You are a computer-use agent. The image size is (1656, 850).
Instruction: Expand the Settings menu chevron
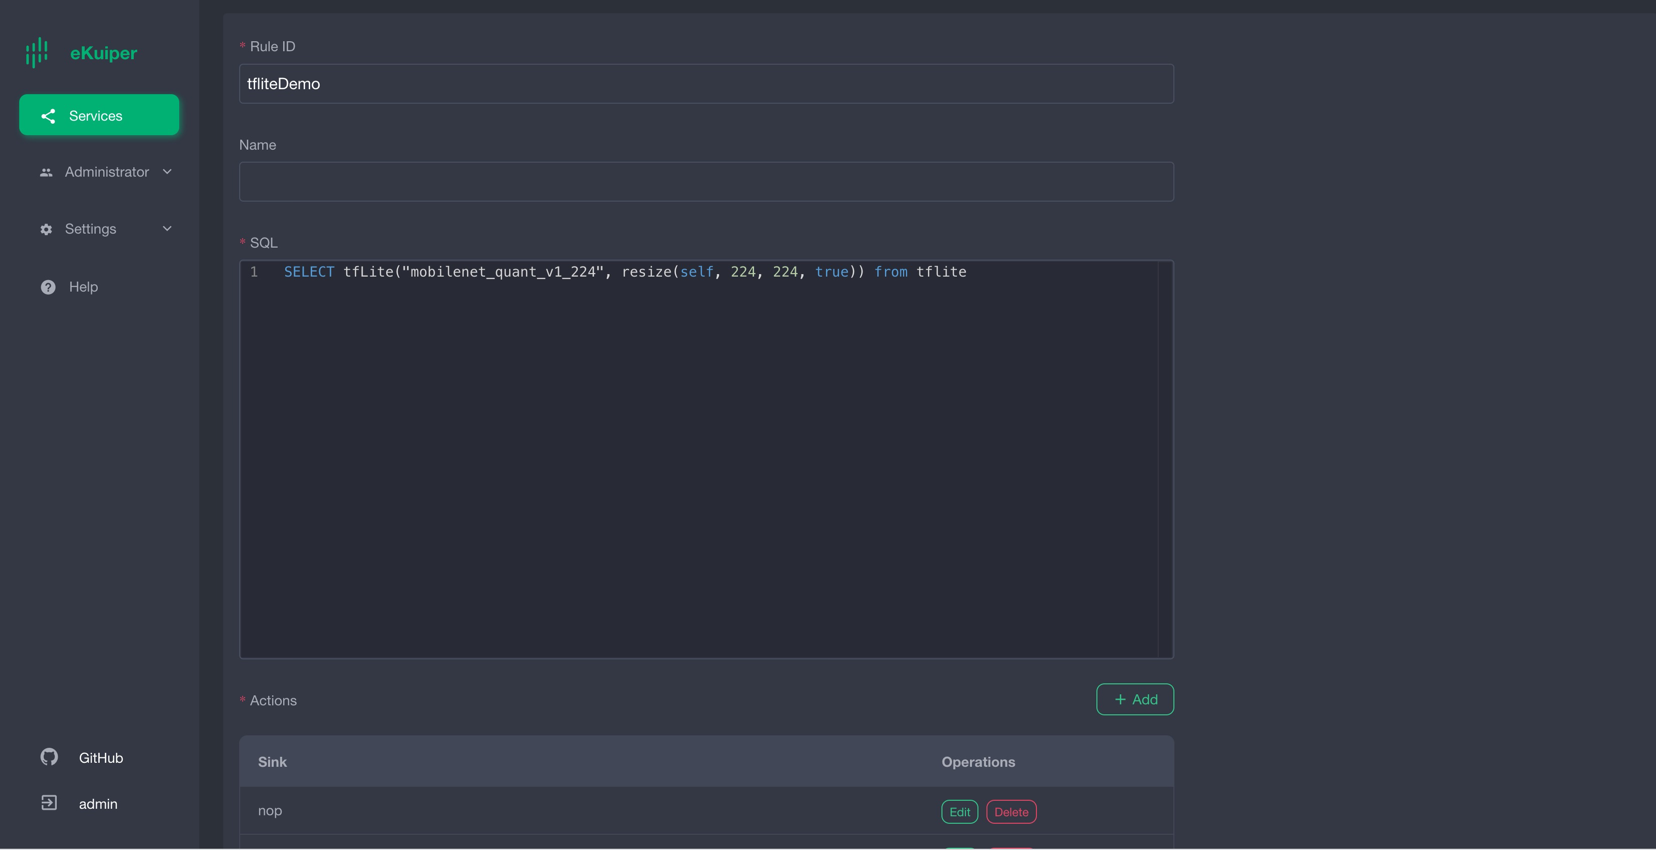(167, 229)
